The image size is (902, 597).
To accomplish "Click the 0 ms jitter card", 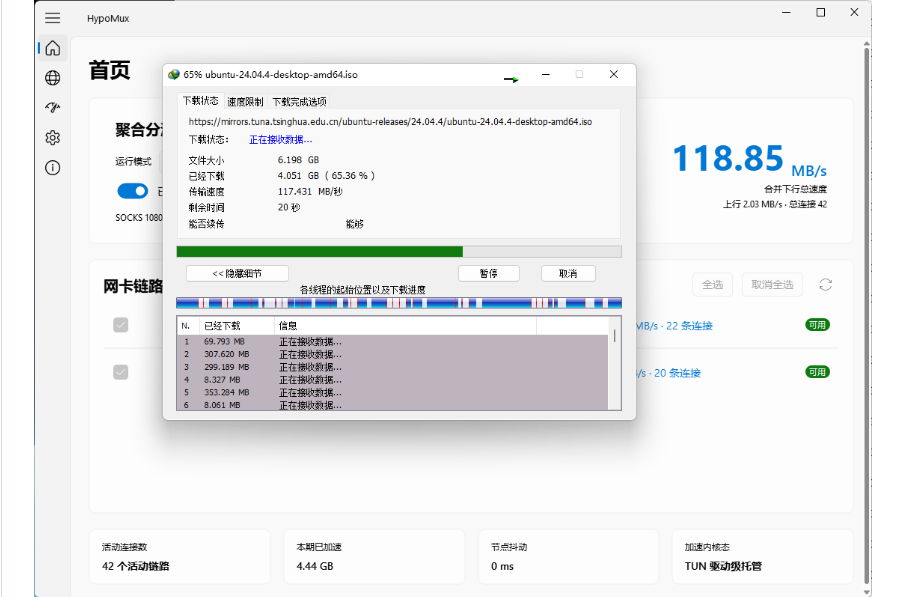I will 568,557.
